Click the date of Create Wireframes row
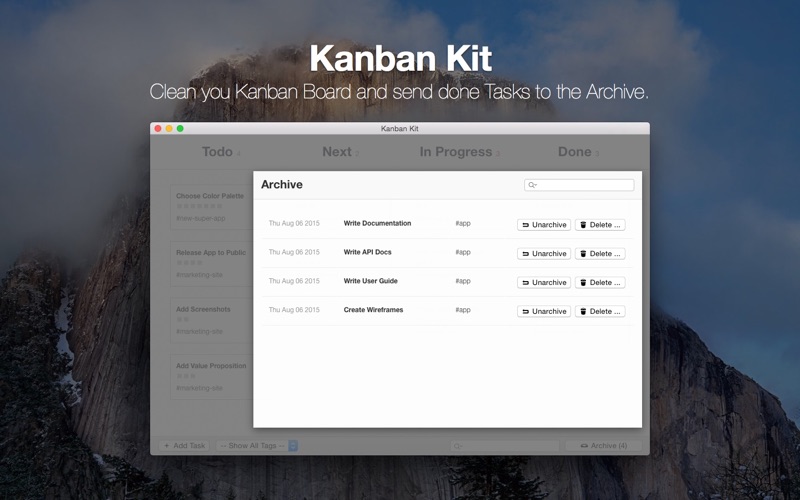 tap(294, 310)
